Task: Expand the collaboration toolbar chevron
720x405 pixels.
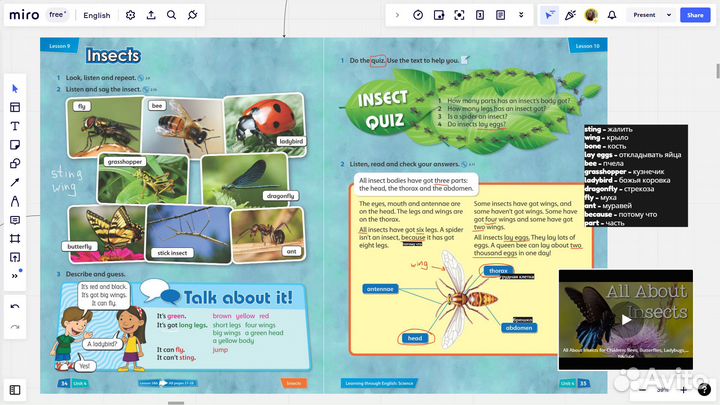Action: 397,15
